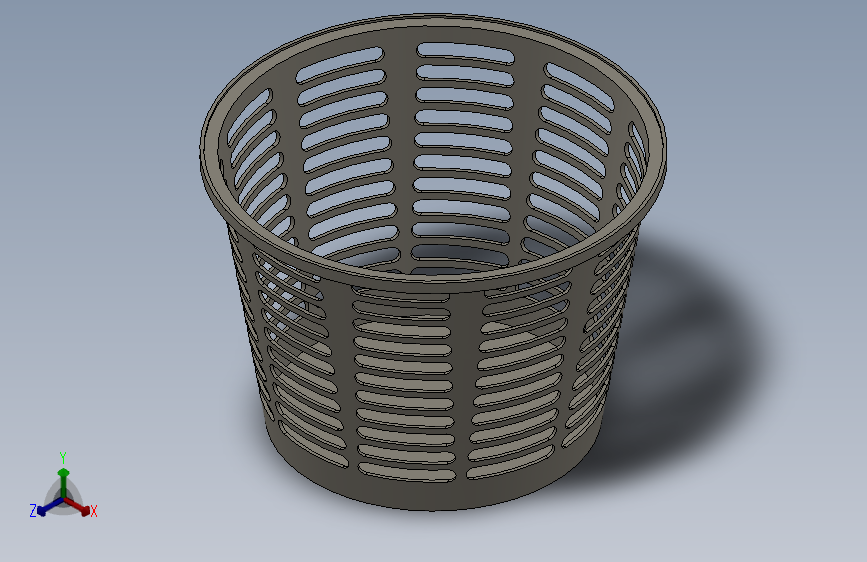Click the blue Z axis of the orientation triad

(x=50, y=507)
